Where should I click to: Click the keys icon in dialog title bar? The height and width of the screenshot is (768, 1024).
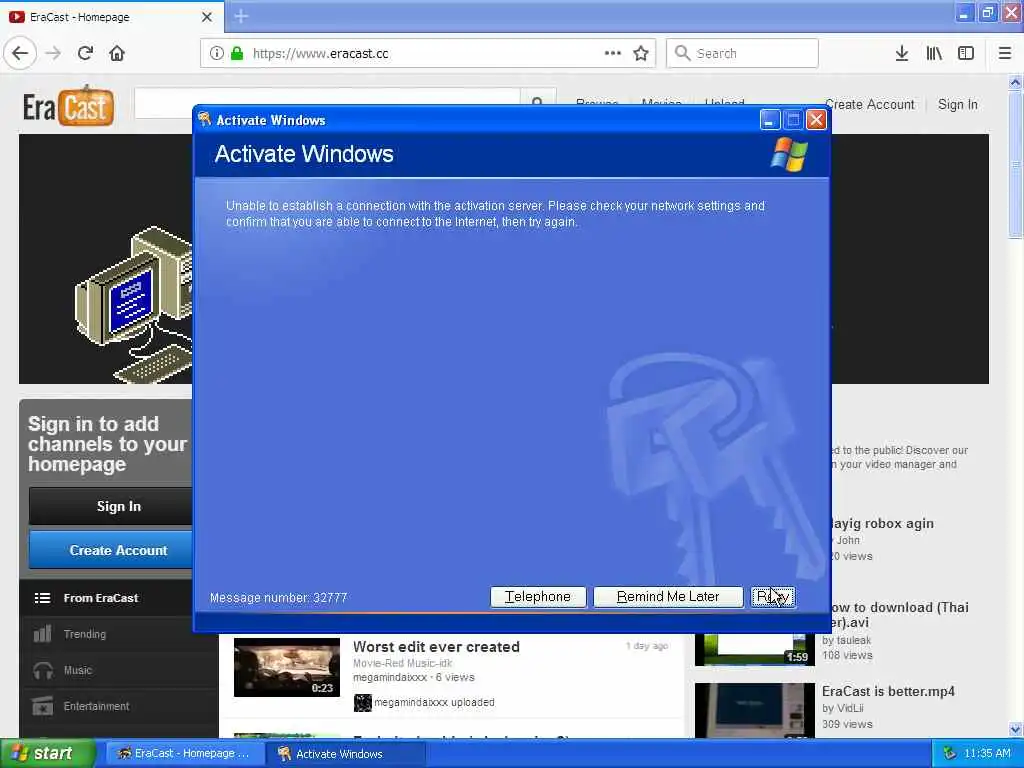[x=205, y=120]
